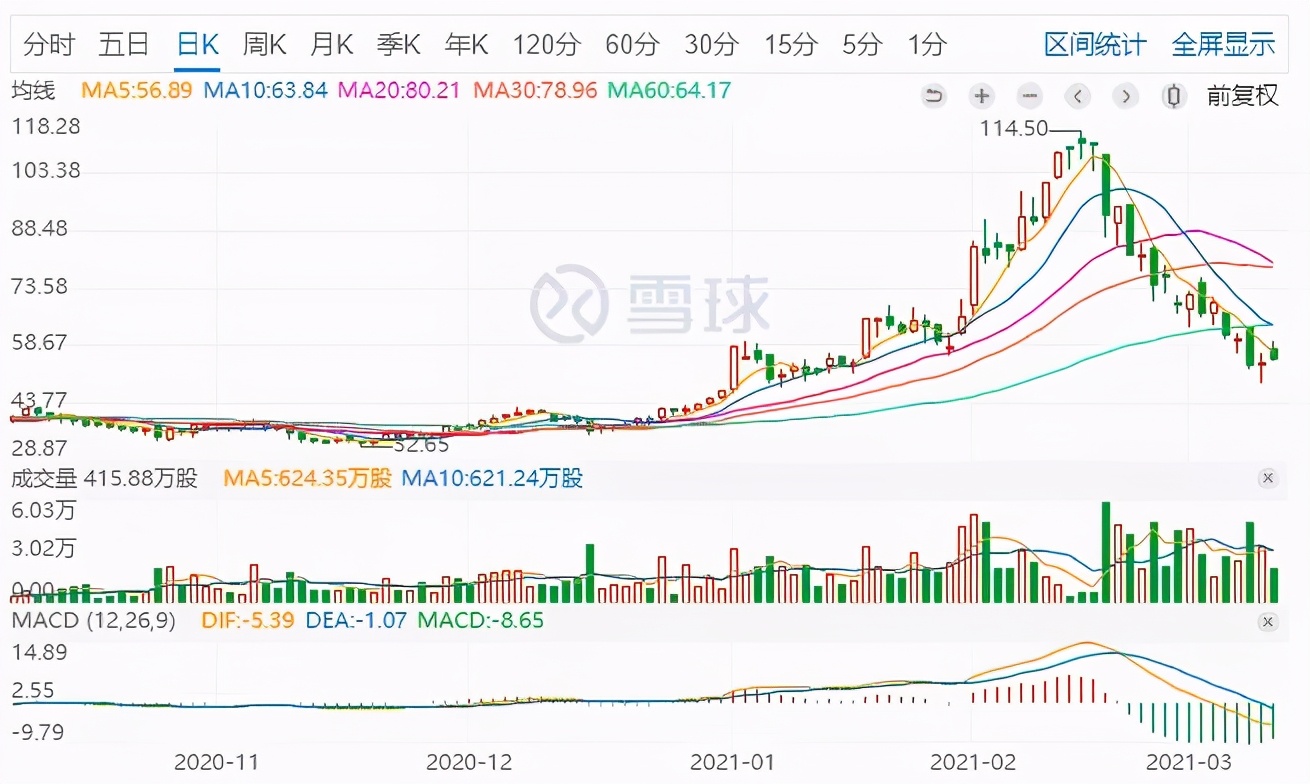
Task: Click the right arrow to pan chart forward
Action: coord(1125,96)
